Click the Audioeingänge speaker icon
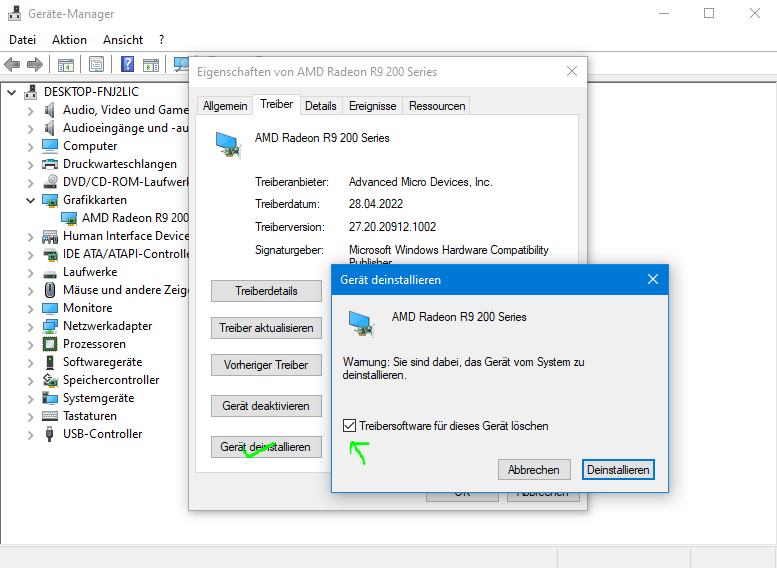The image size is (777, 568). (50, 128)
